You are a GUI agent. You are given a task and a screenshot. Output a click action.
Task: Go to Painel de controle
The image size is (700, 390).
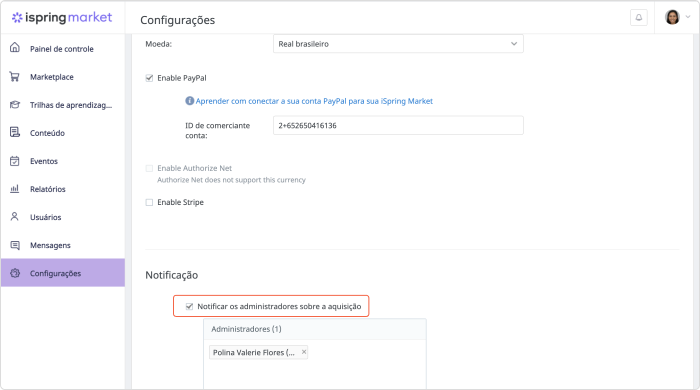pyautogui.click(x=62, y=49)
